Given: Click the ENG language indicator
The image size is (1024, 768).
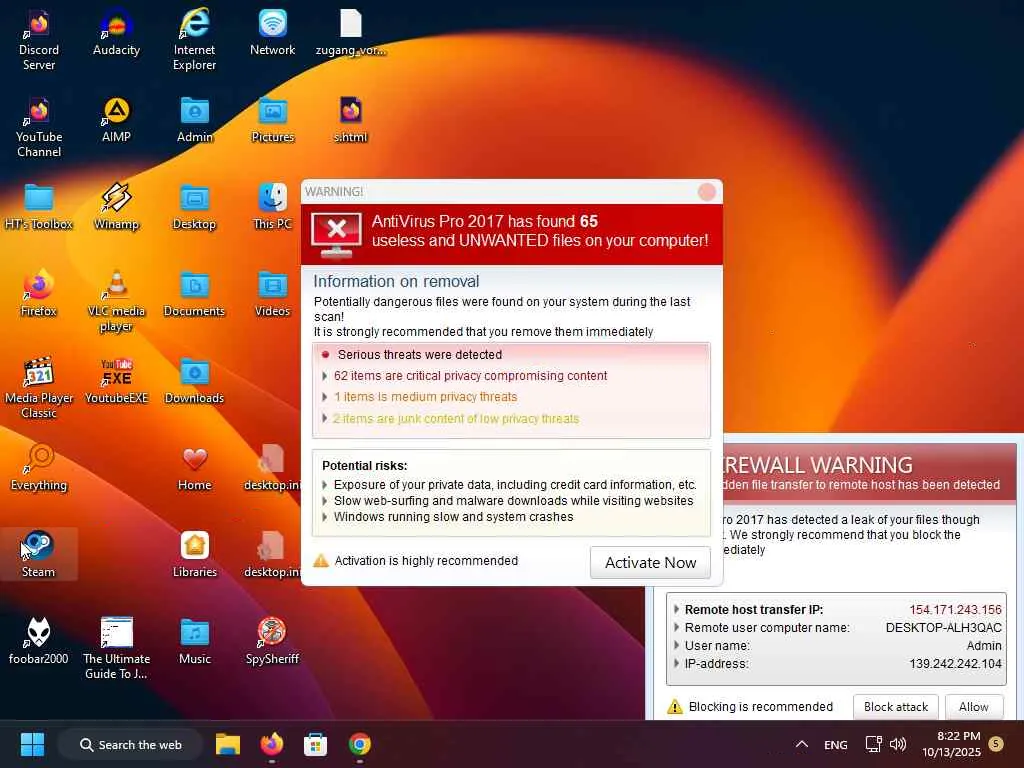Looking at the screenshot, I should click(x=835, y=745).
